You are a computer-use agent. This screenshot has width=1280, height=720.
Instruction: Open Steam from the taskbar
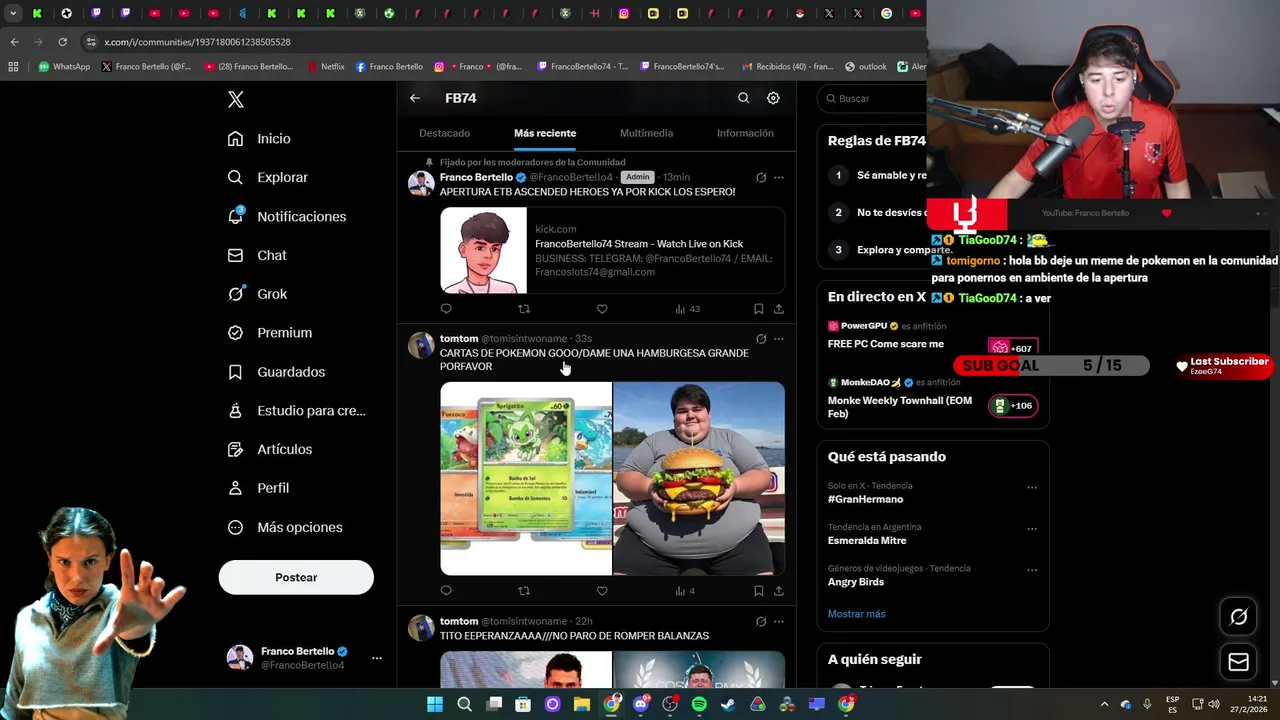[728, 705]
